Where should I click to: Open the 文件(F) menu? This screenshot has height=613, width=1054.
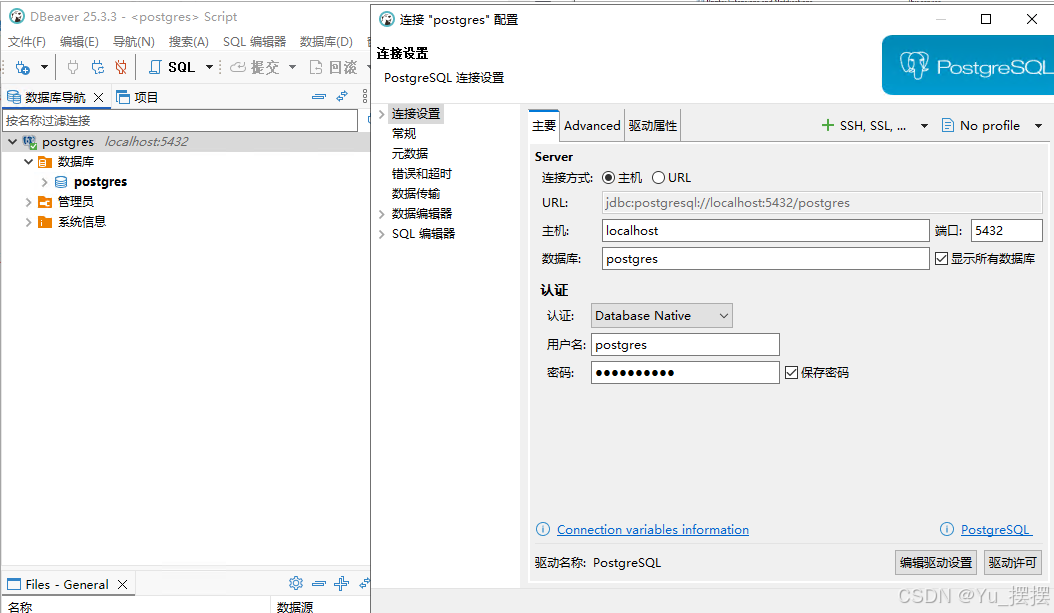coord(27,42)
